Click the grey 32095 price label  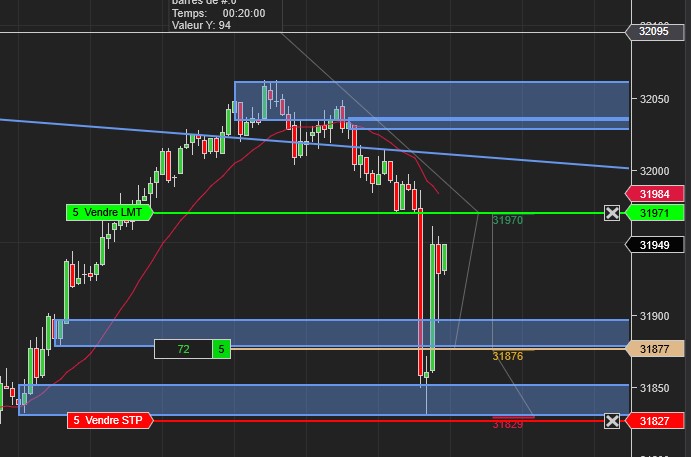pos(655,32)
